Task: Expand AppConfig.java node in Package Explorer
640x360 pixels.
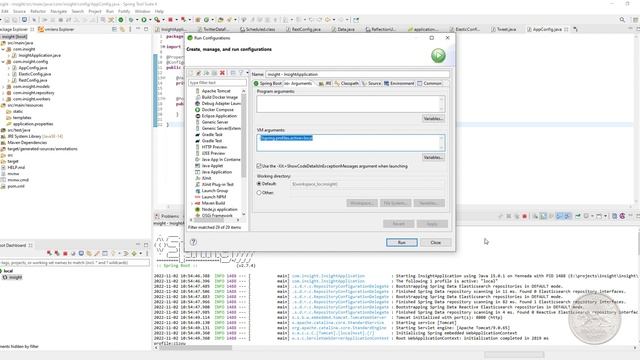Action: [9, 68]
